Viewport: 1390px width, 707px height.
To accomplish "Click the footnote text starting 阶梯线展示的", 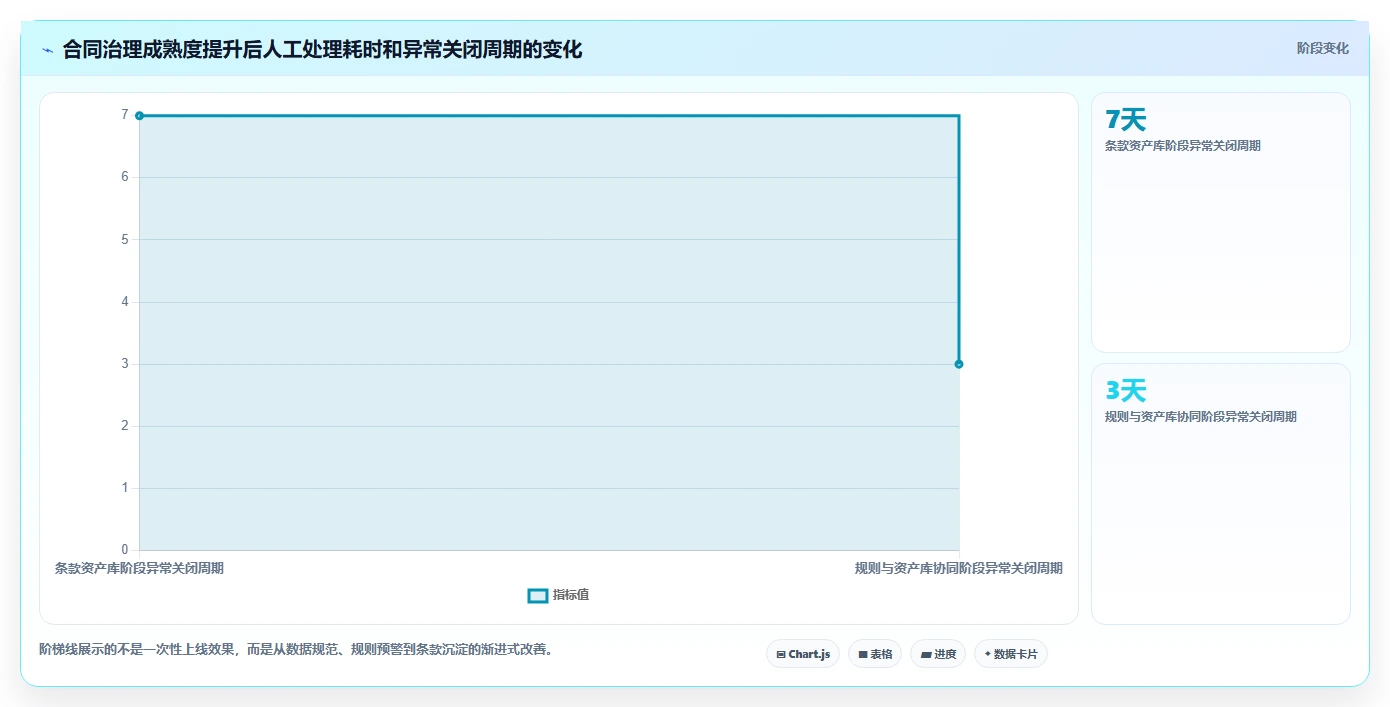I will pos(296,649).
